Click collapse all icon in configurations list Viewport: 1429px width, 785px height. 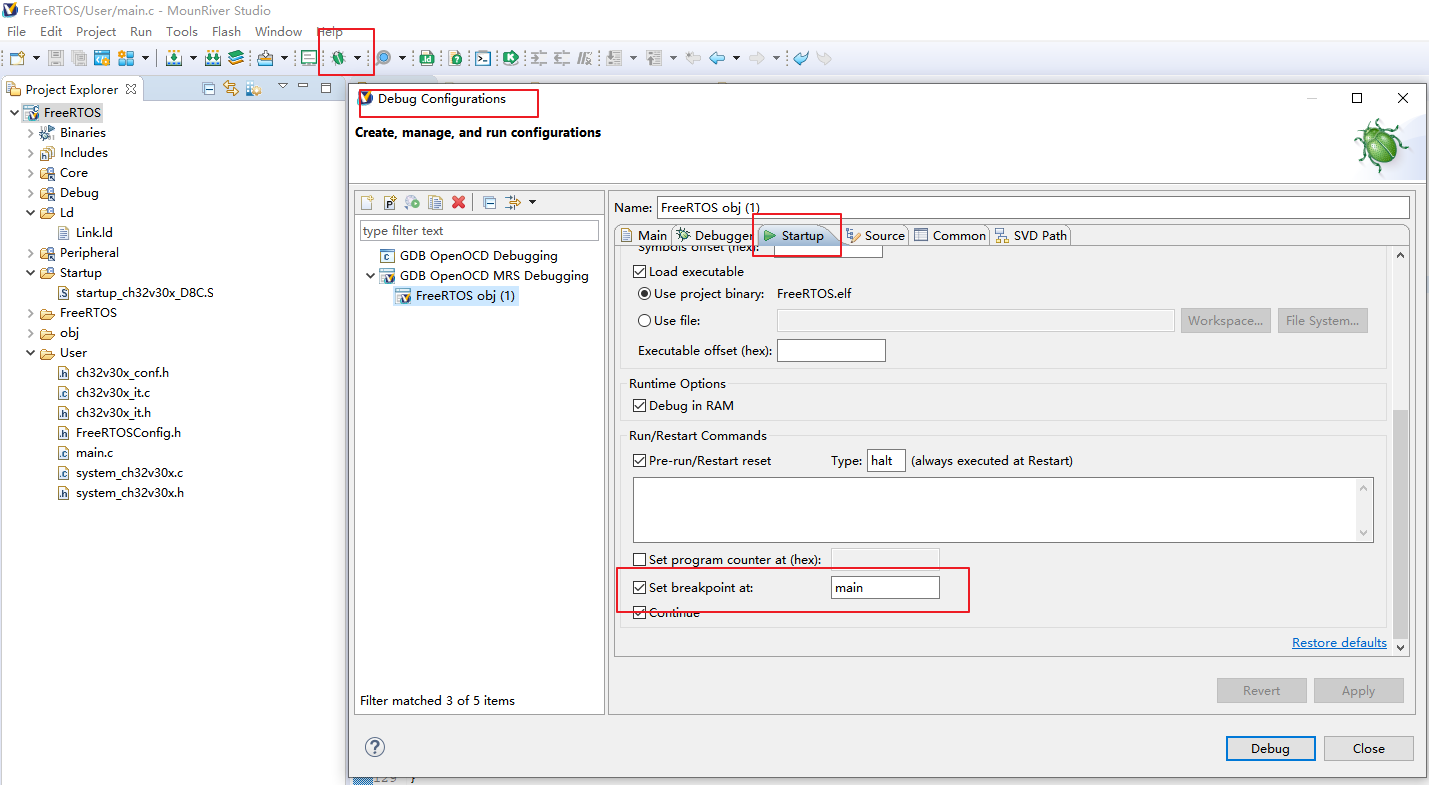[490, 202]
